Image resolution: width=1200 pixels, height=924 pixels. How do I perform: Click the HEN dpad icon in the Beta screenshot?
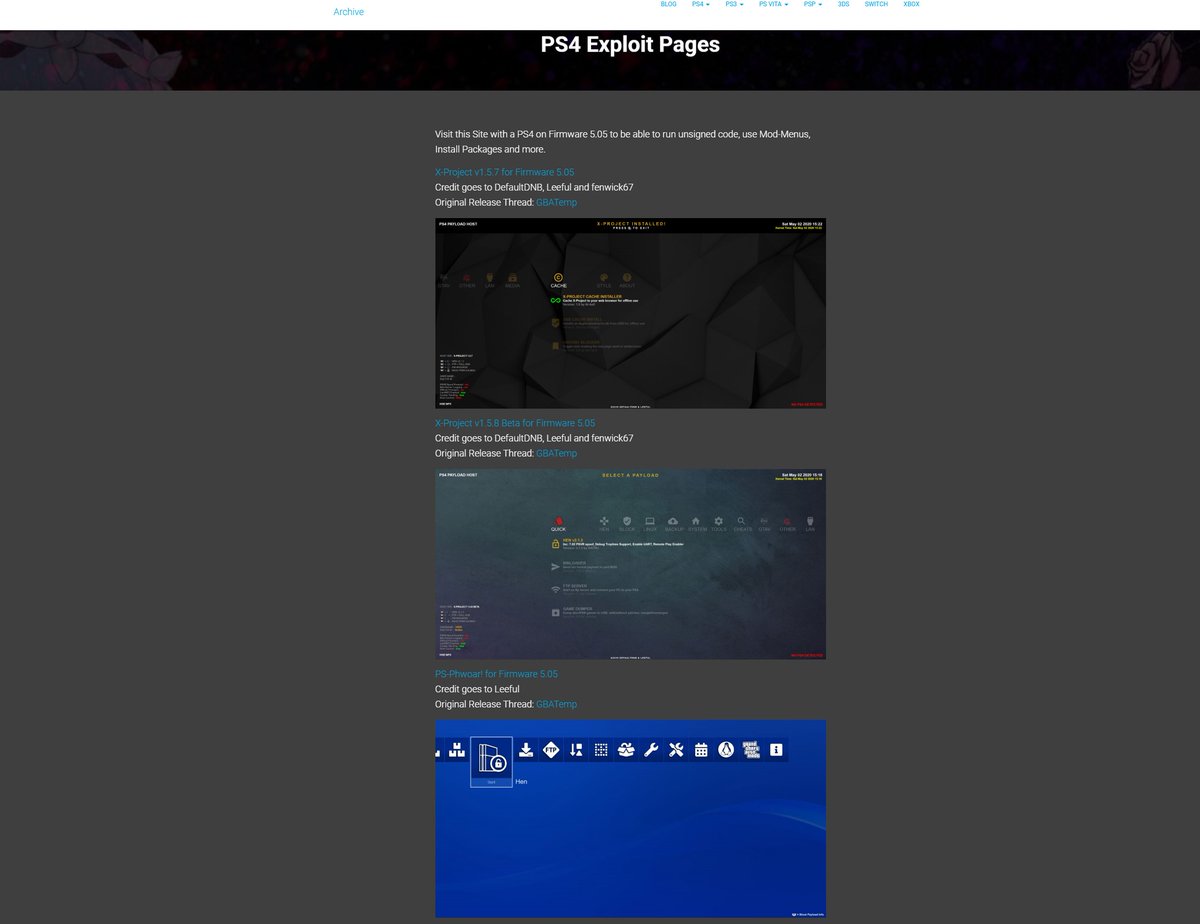pyautogui.click(x=604, y=521)
